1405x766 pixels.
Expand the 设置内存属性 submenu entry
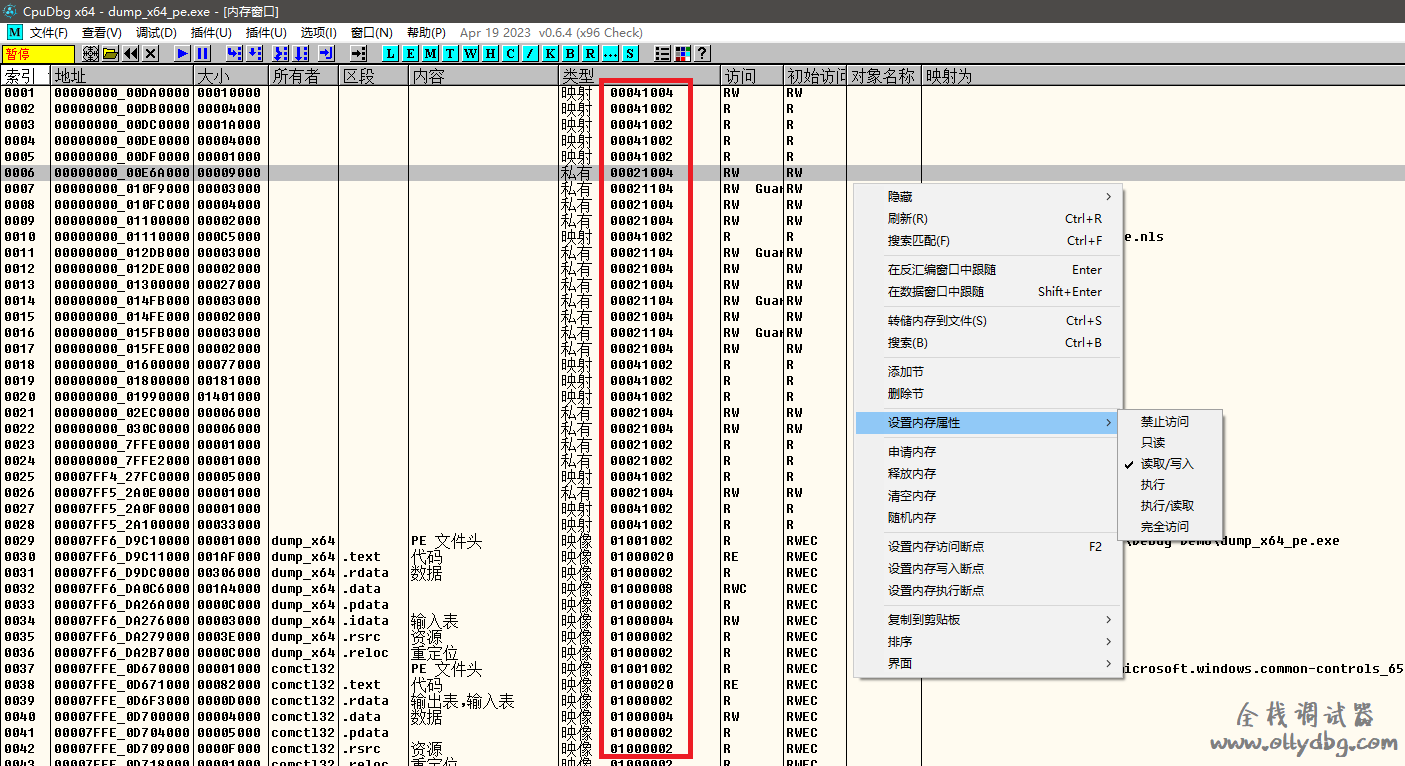pyautogui.click(x=988, y=423)
